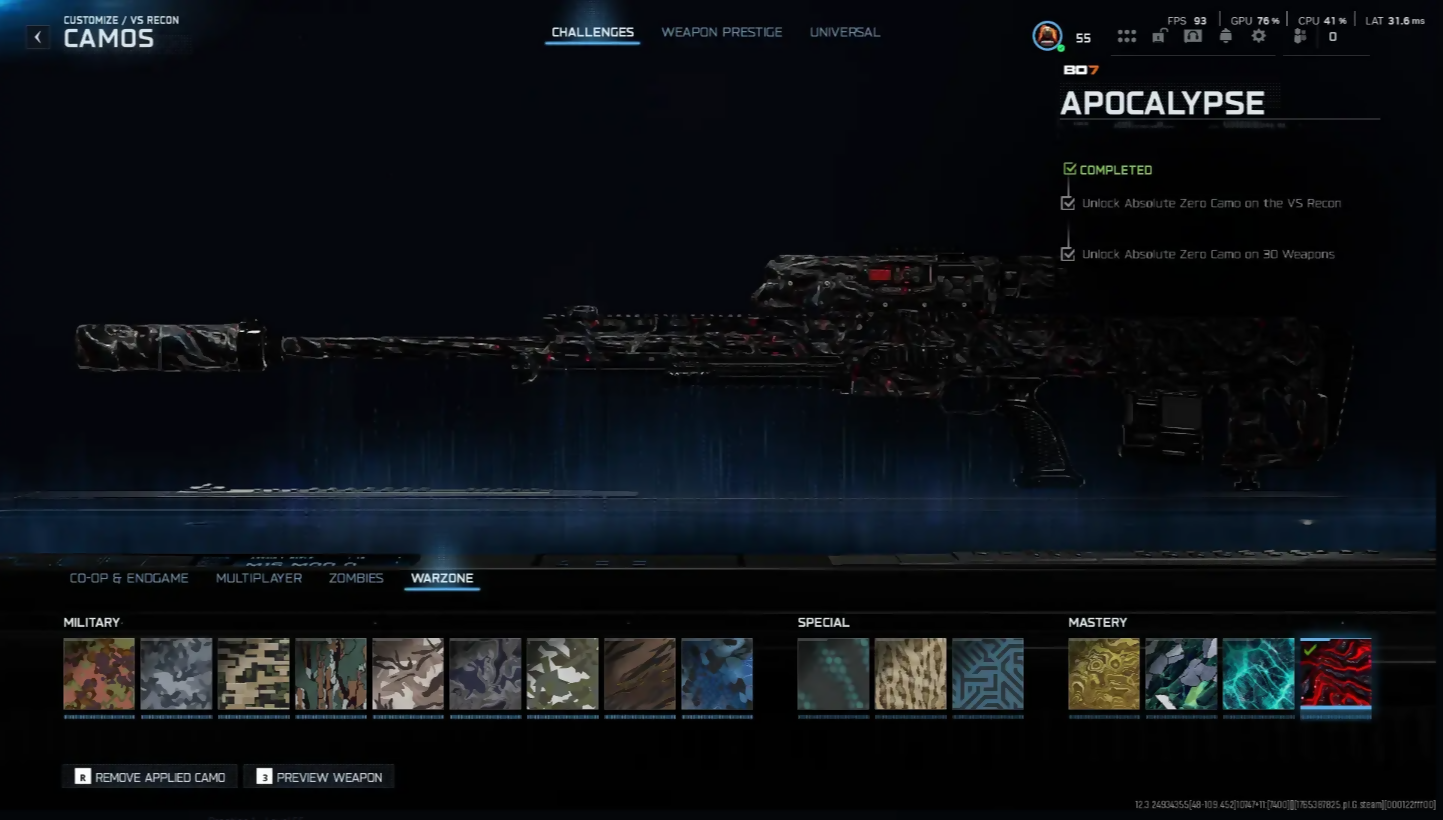The image size is (1443, 820).
Task: Open the settings gear icon
Action: [1258, 36]
